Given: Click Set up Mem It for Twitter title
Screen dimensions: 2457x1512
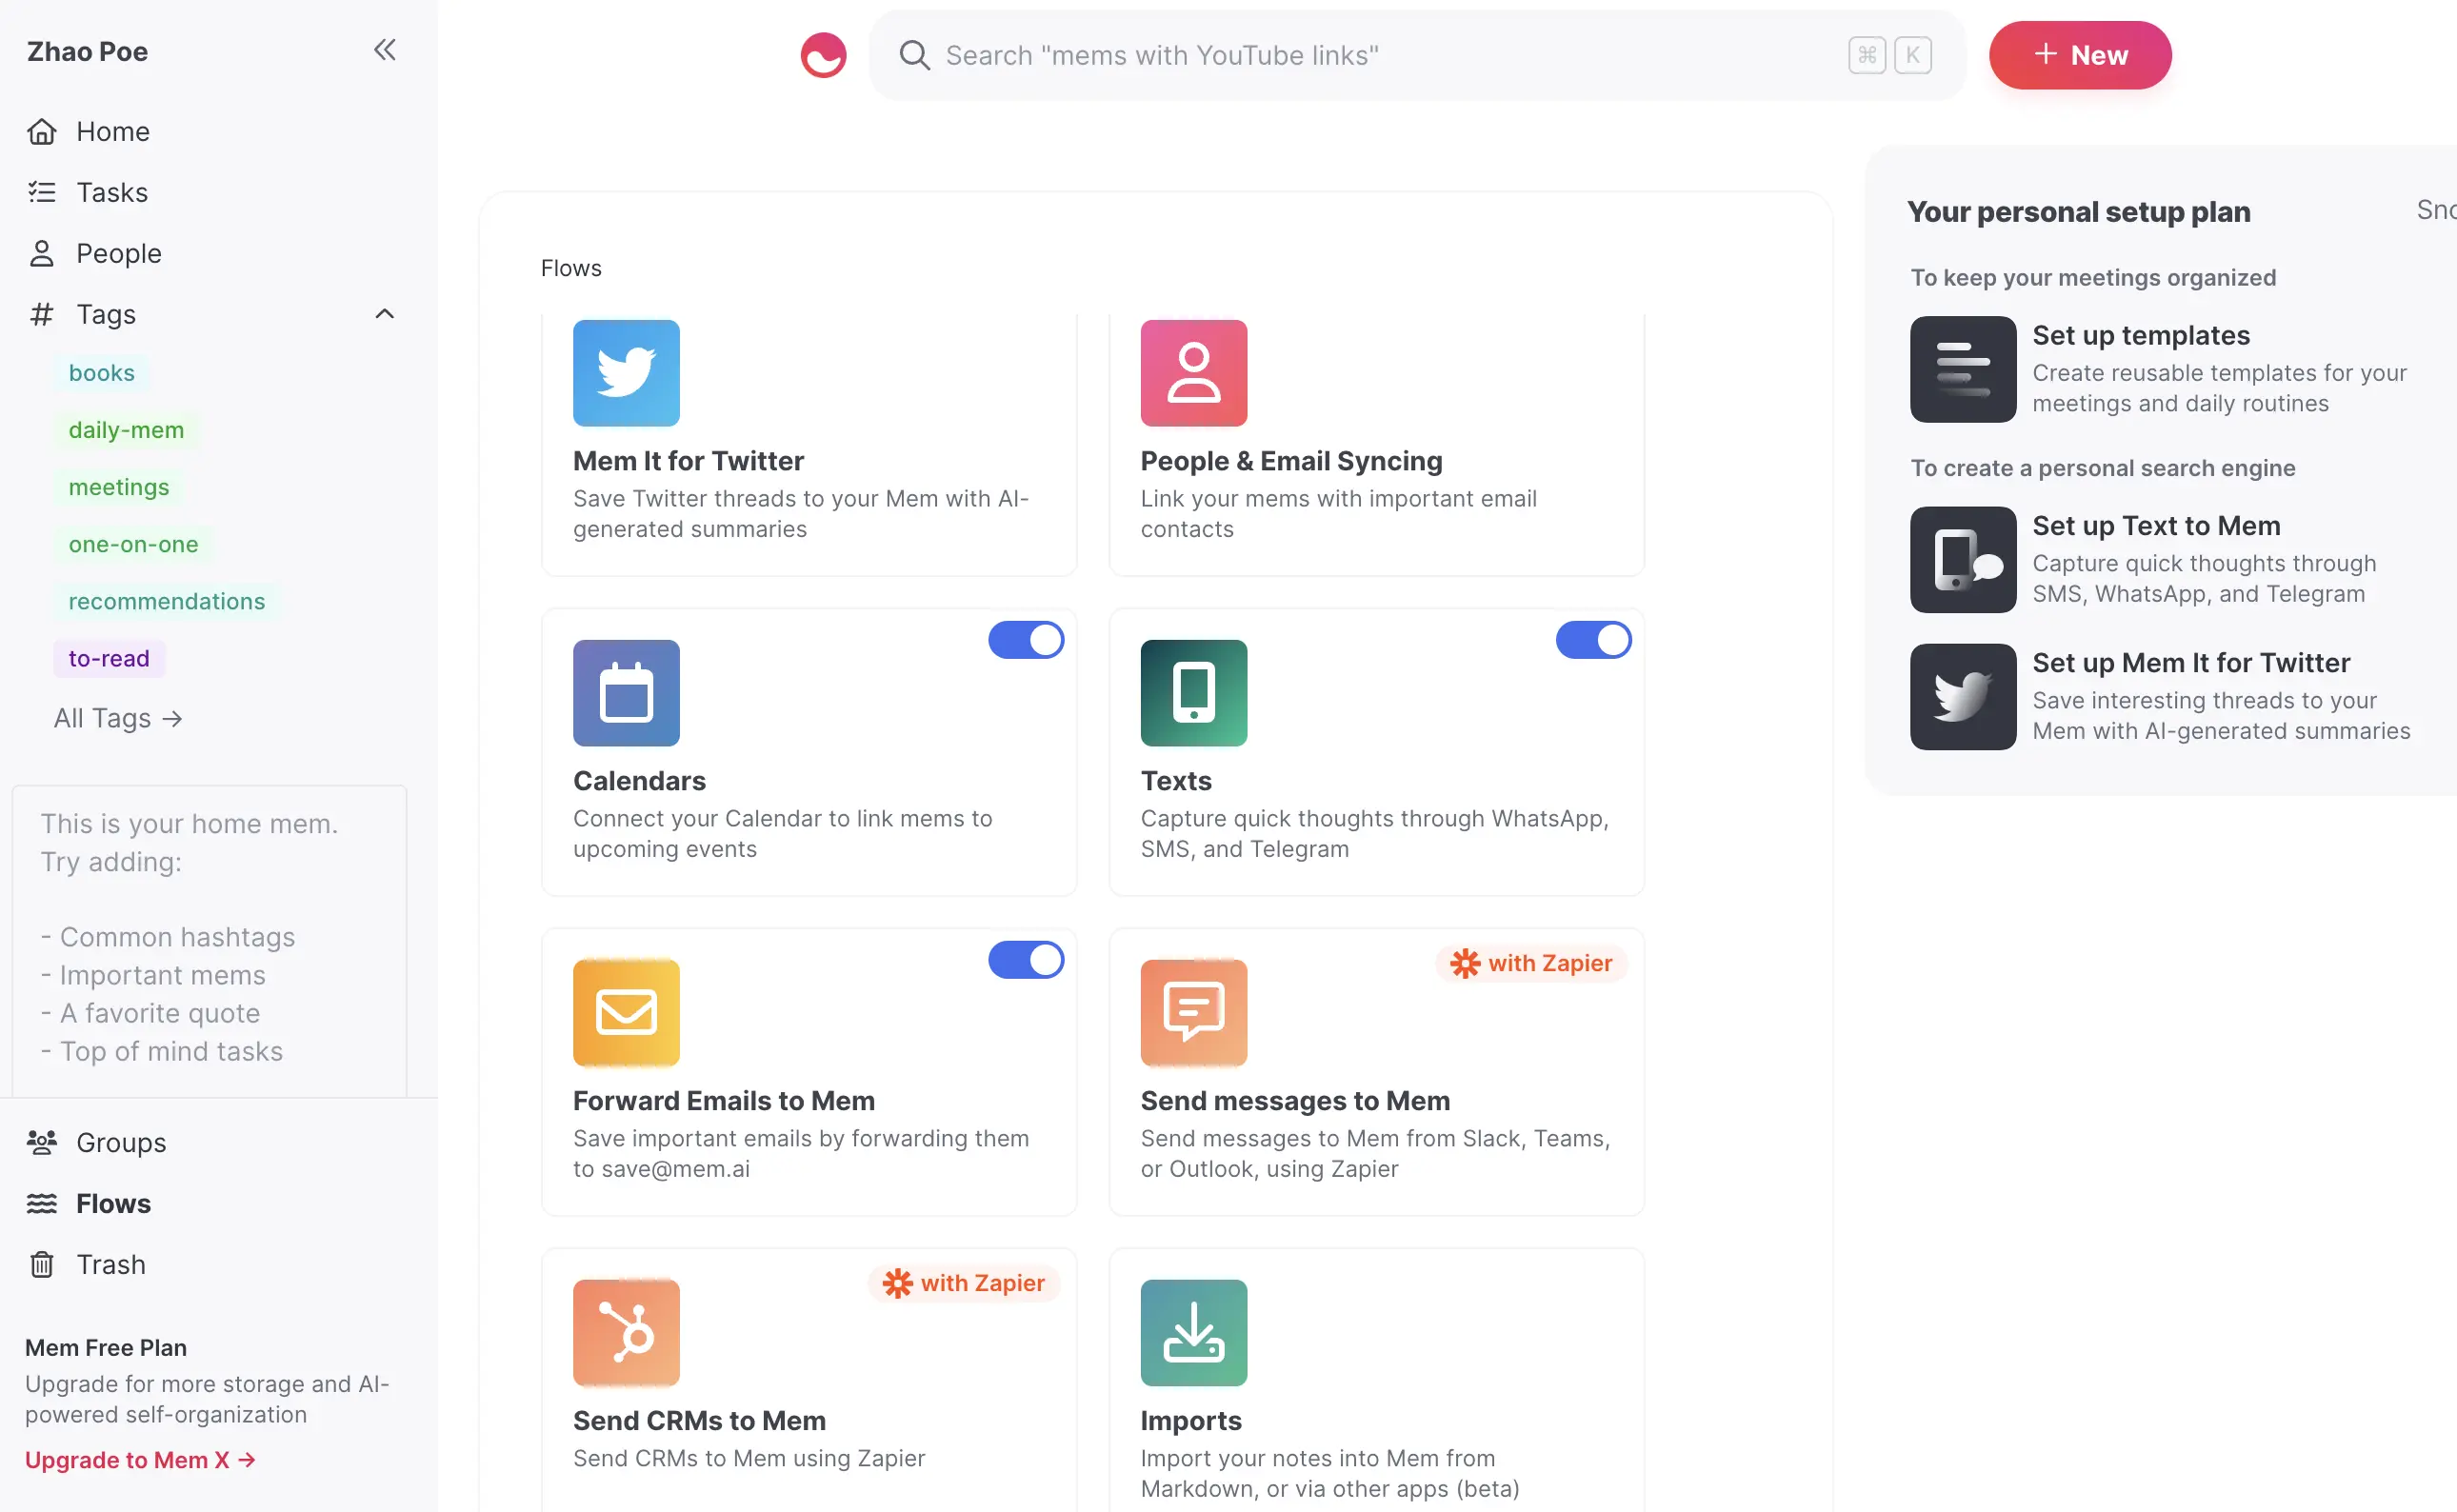Looking at the screenshot, I should pyautogui.click(x=2190, y=663).
